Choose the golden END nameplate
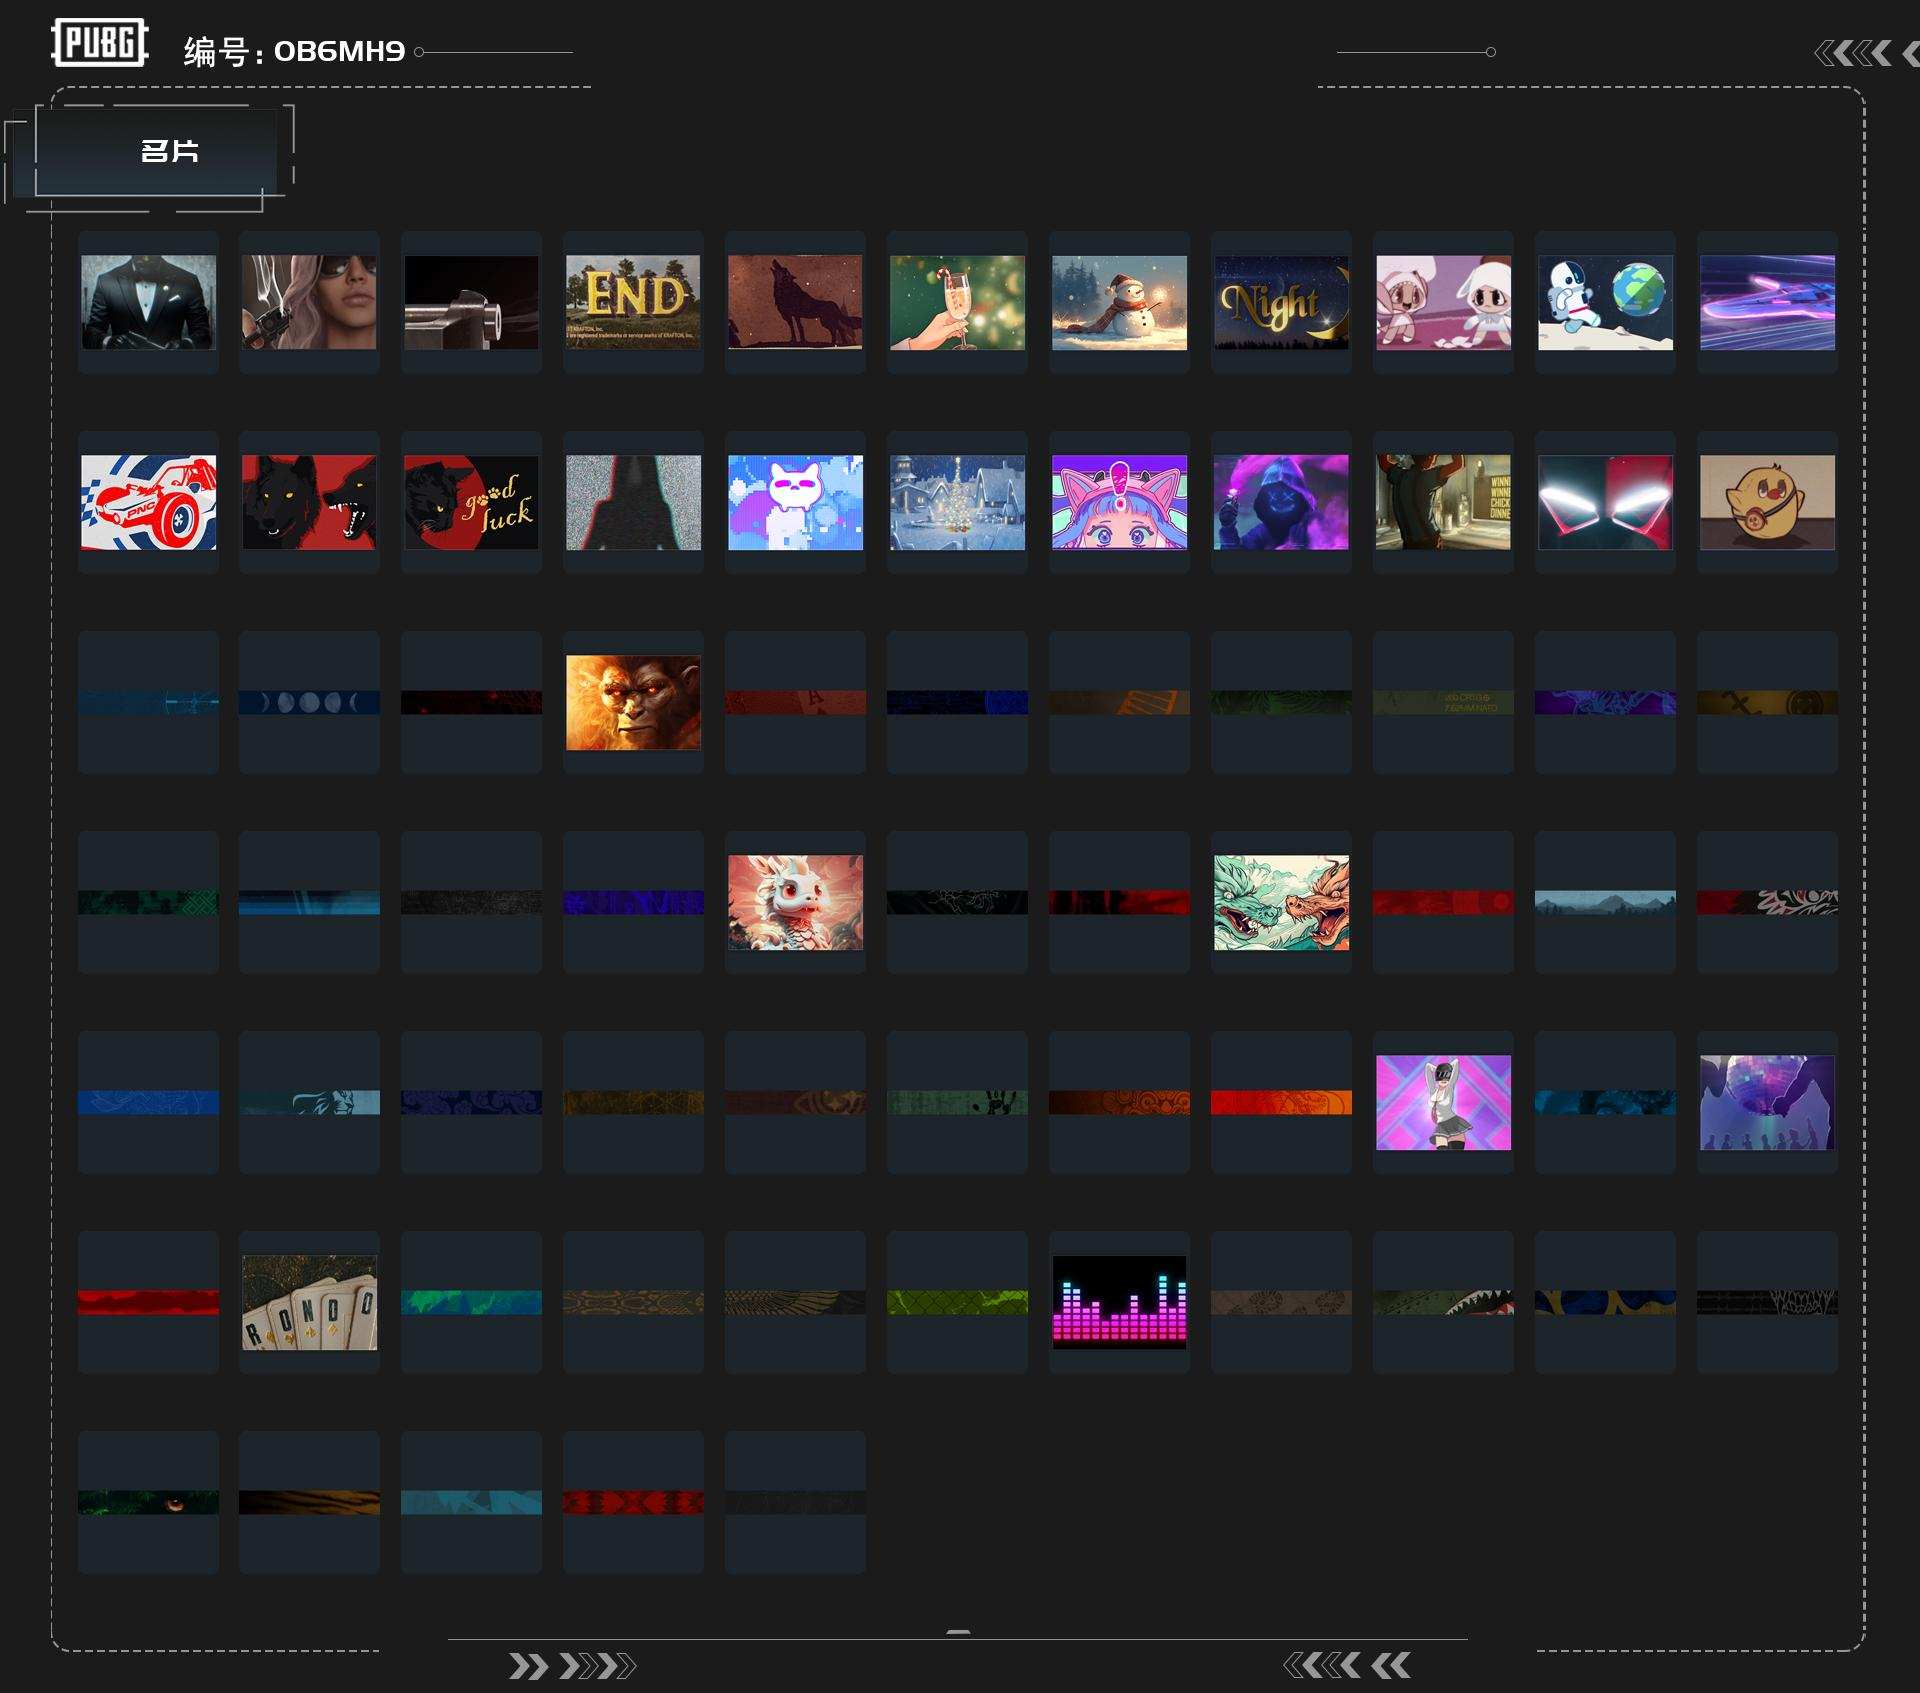This screenshot has width=1920, height=1693. pos(633,302)
